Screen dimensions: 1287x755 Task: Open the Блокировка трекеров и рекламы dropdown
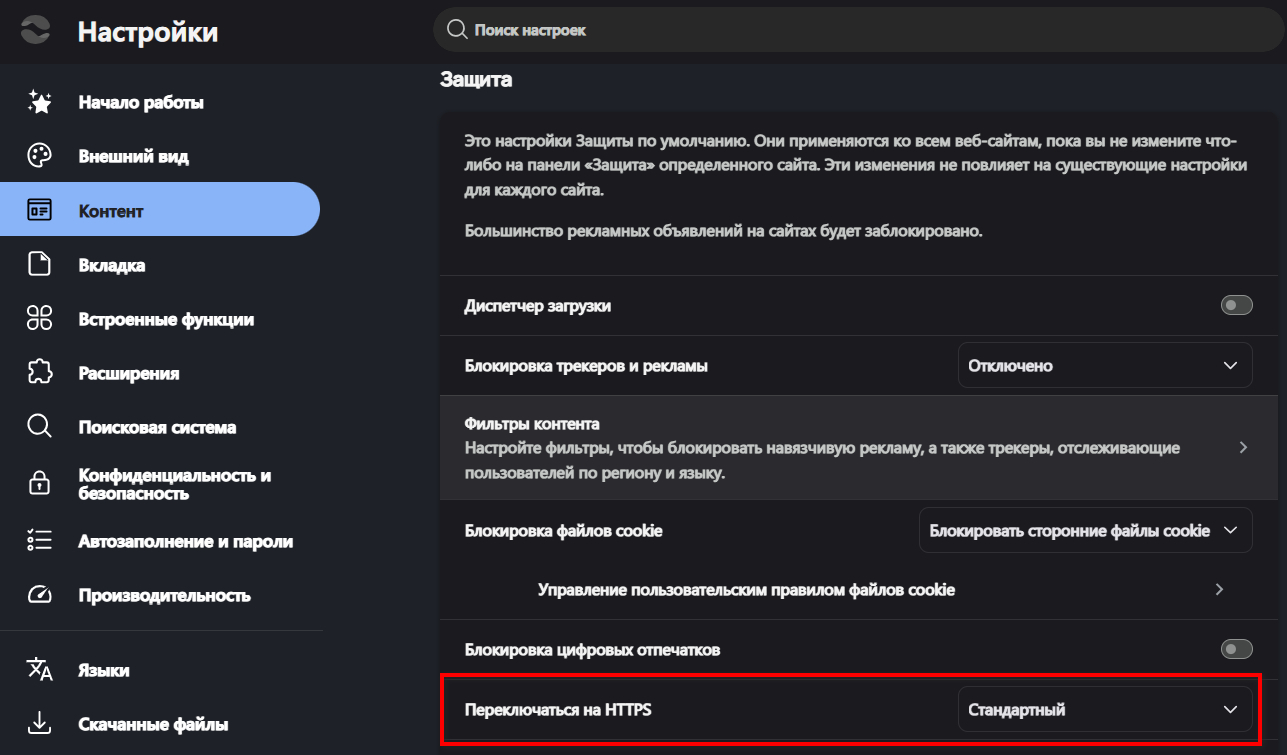pyautogui.click(x=1105, y=366)
